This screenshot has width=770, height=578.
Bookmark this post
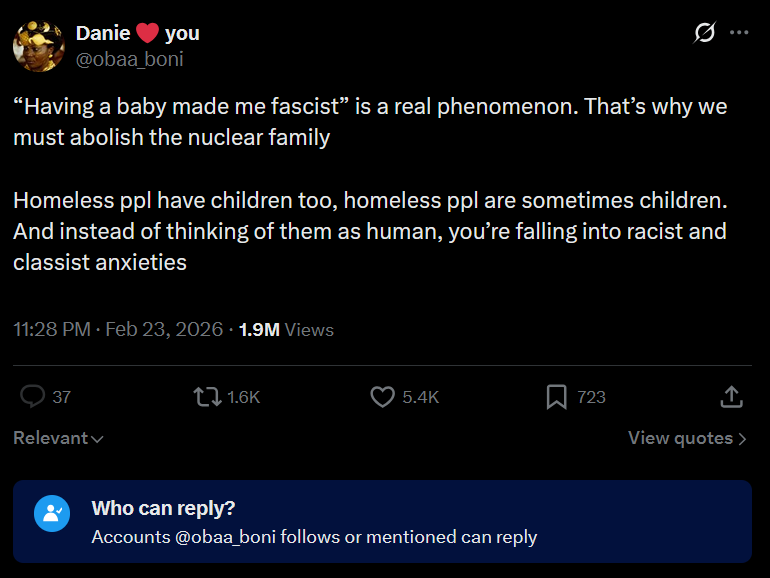click(557, 397)
